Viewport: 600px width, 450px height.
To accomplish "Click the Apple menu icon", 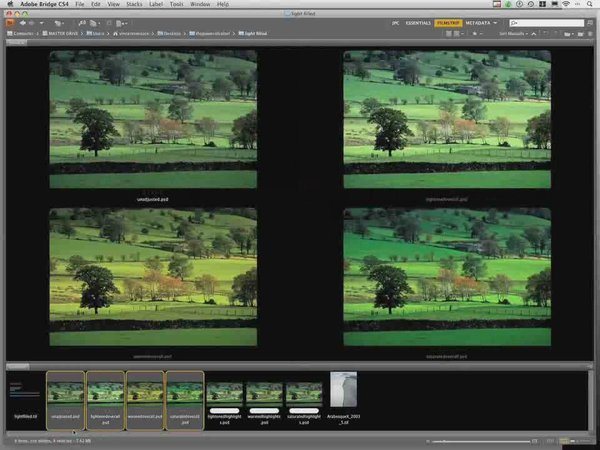I will [7, 5].
